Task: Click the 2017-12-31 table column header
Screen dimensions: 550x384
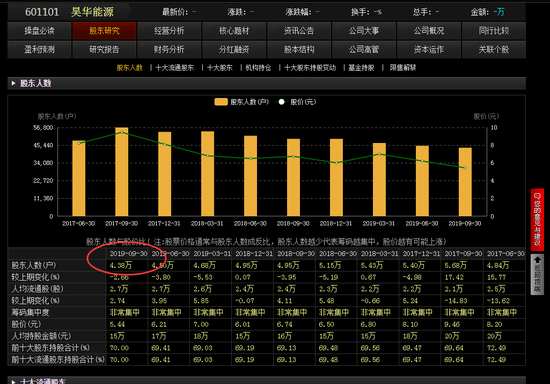Action: [421, 254]
